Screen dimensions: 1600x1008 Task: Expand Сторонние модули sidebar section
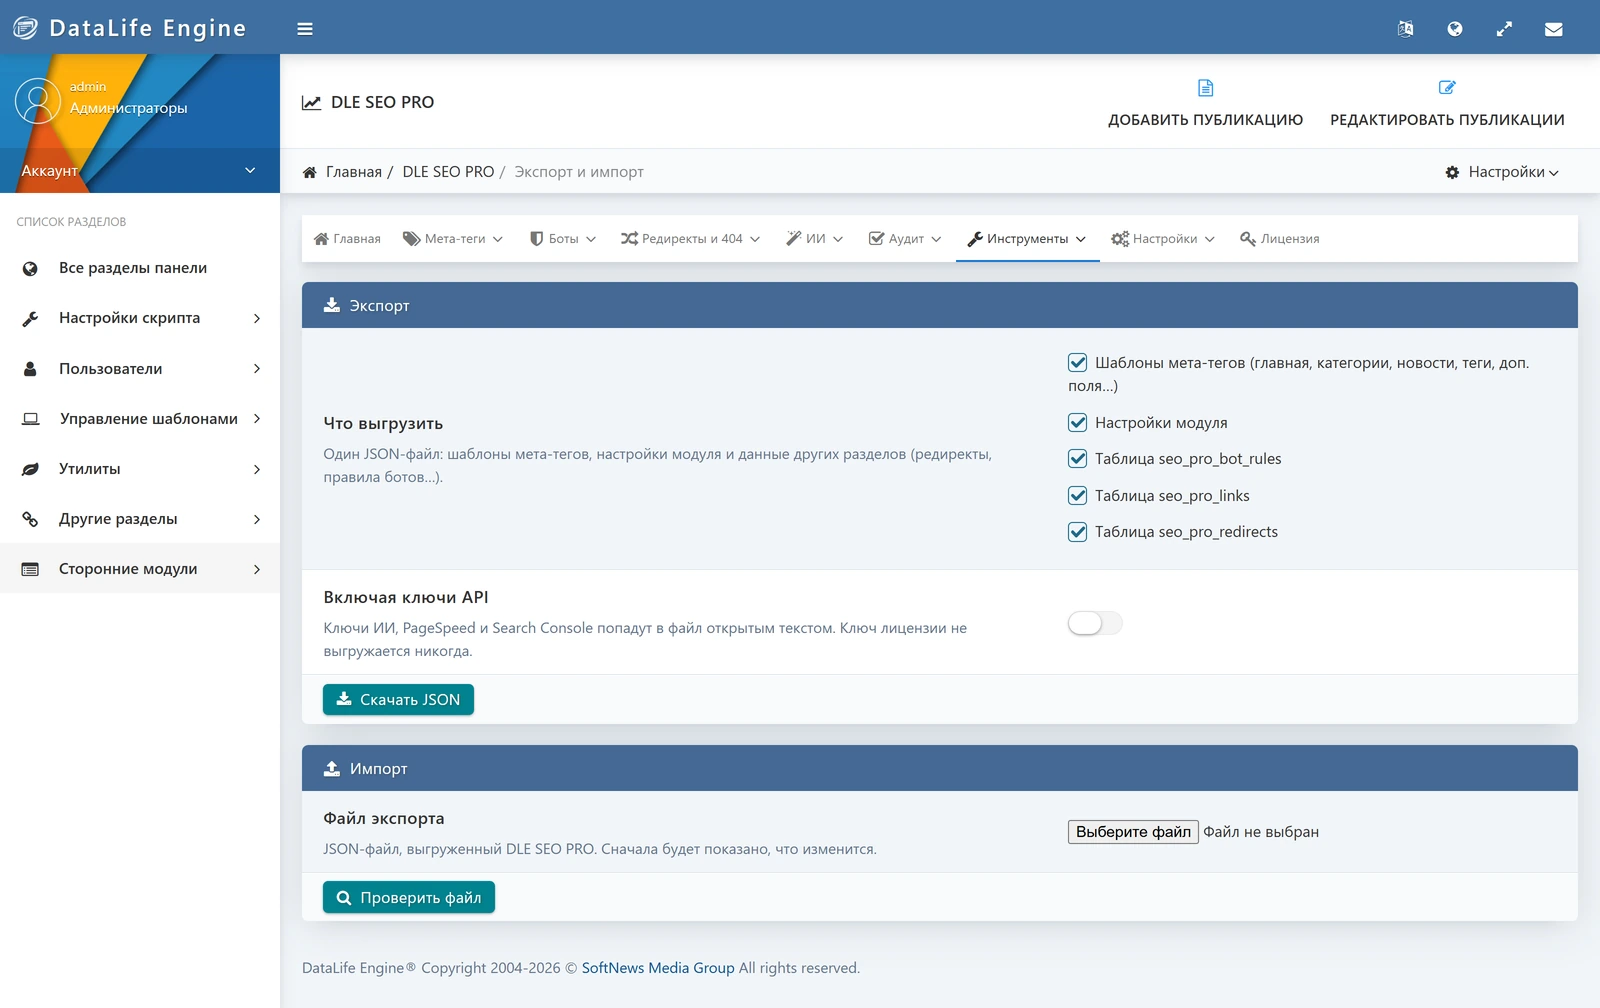140,569
